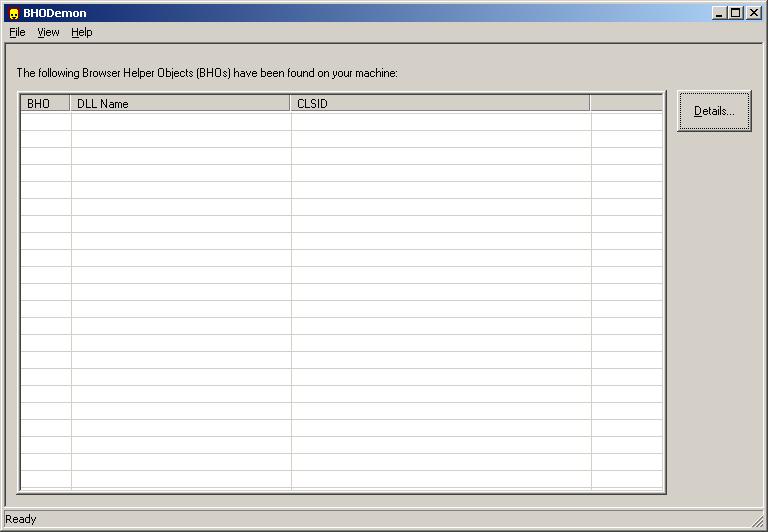Open the Help menu
768x532 pixels.
[x=81, y=32]
